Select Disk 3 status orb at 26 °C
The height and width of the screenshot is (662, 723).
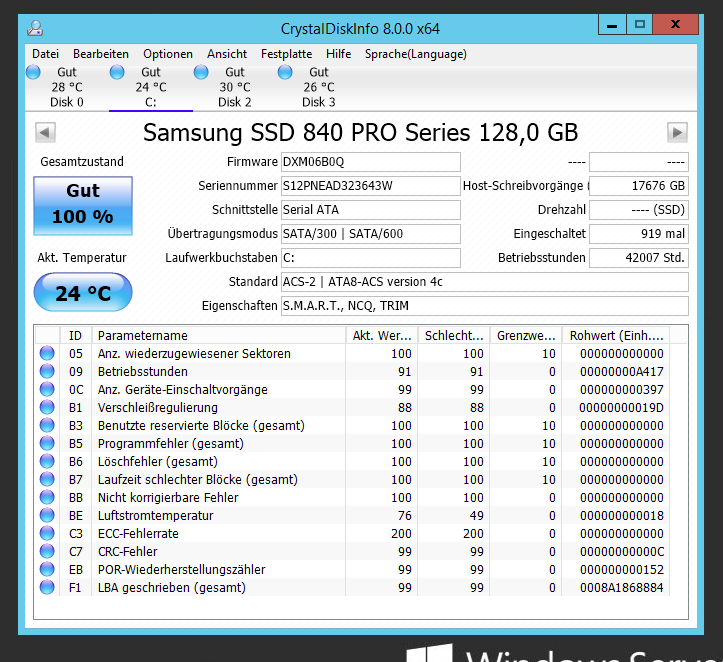coord(285,72)
